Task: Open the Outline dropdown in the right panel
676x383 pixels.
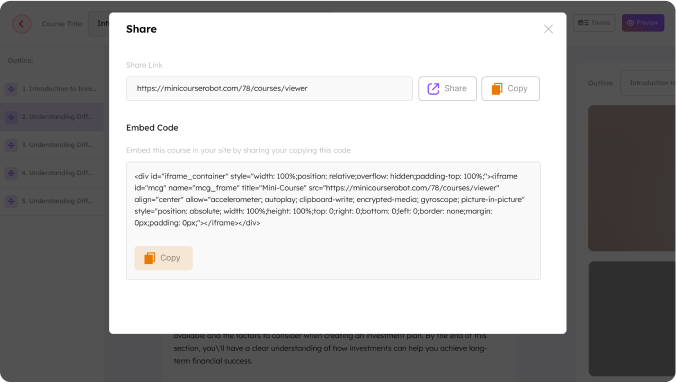Action: click(648, 83)
